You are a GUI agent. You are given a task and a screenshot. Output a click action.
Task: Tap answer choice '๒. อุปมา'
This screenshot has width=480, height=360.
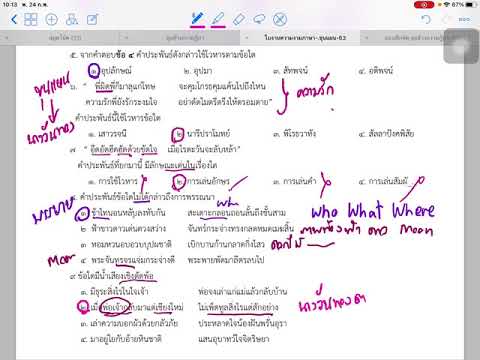point(198,71)
